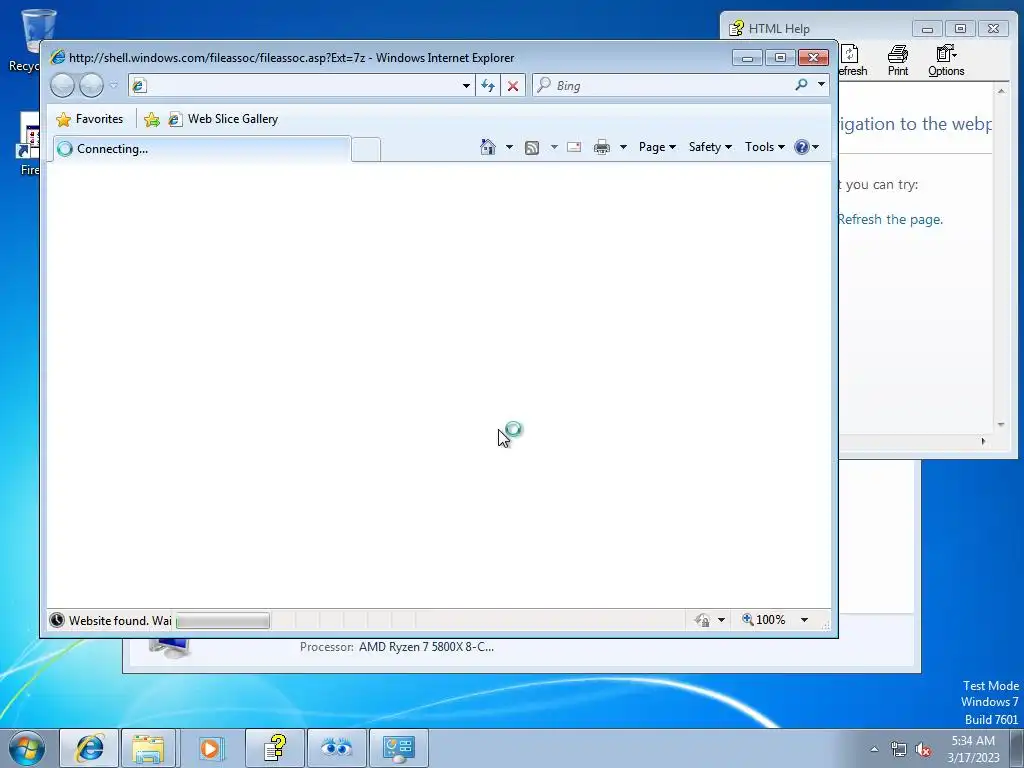Click the muted volume tray icon
Viewport: 1024px width, 768px height.
coord(923,749)
